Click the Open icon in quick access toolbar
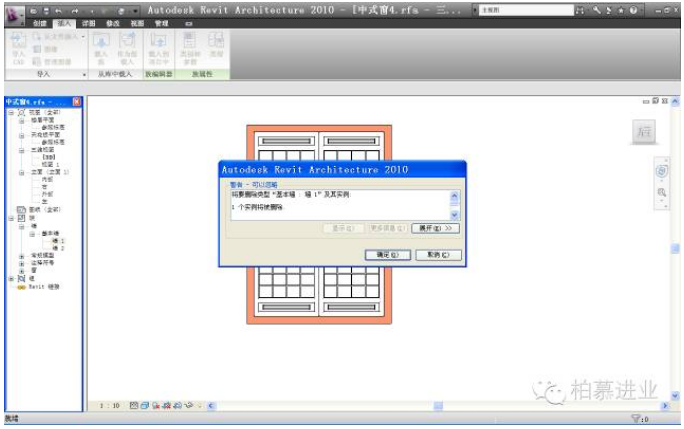Image resolution: width=684 pixels, height=429 pixels. [33, 10]
